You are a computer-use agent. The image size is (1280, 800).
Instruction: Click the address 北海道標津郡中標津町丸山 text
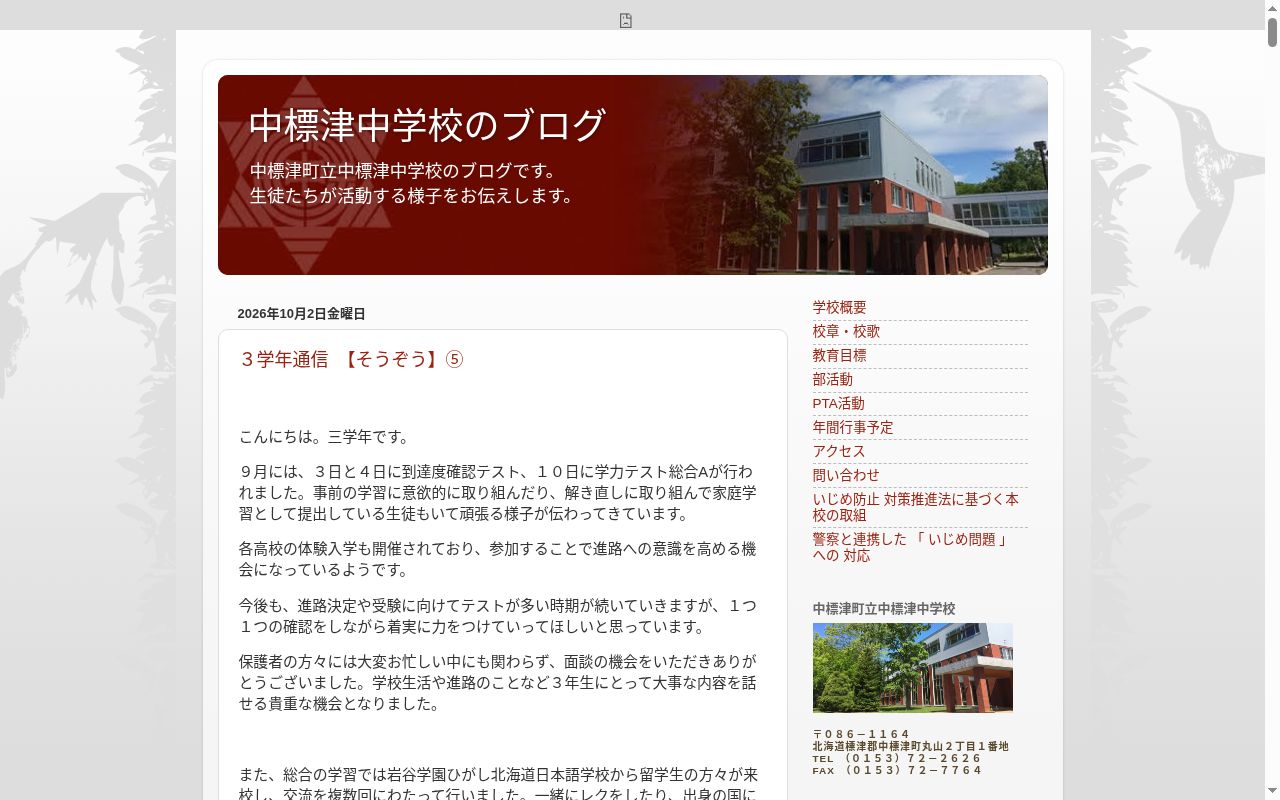pyautogui.click(x=910, y=746)
